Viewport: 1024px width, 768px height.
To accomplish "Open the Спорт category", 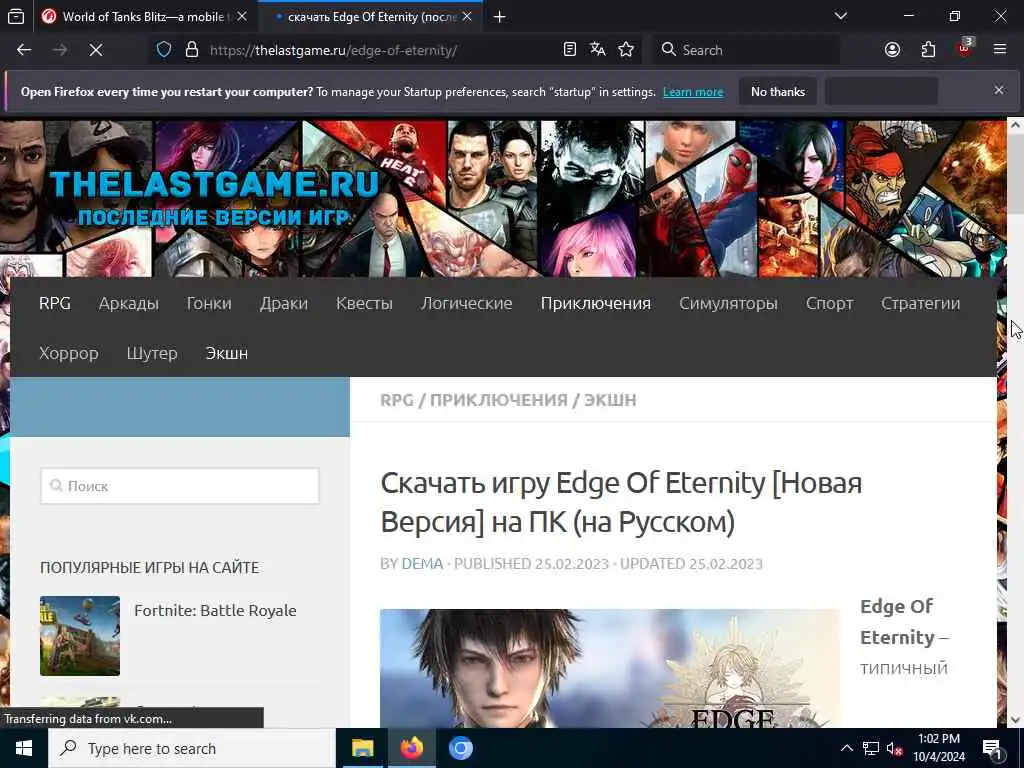I will tap(829, 303).
